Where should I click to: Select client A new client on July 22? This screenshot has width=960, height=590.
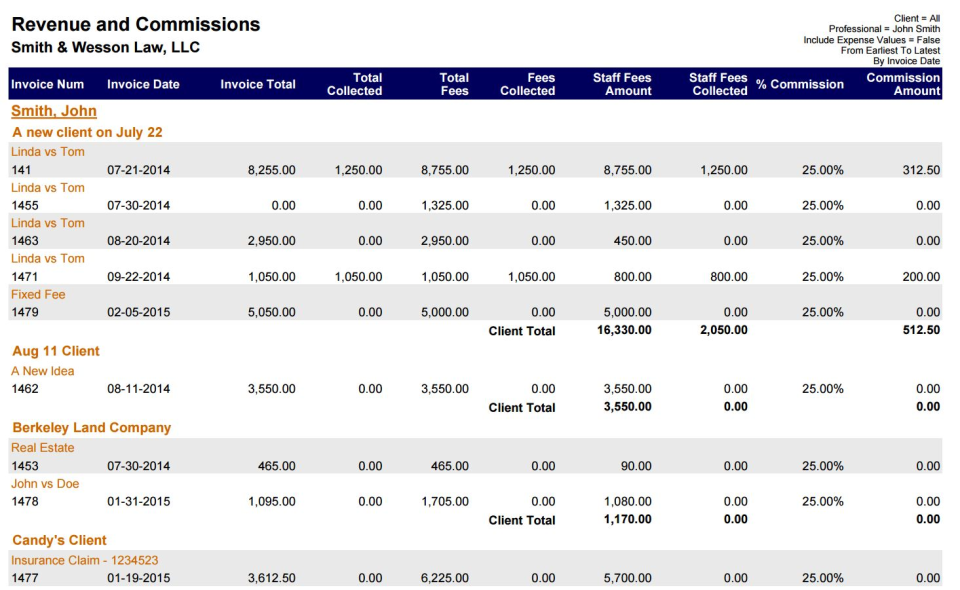click(x=91, y=131)
